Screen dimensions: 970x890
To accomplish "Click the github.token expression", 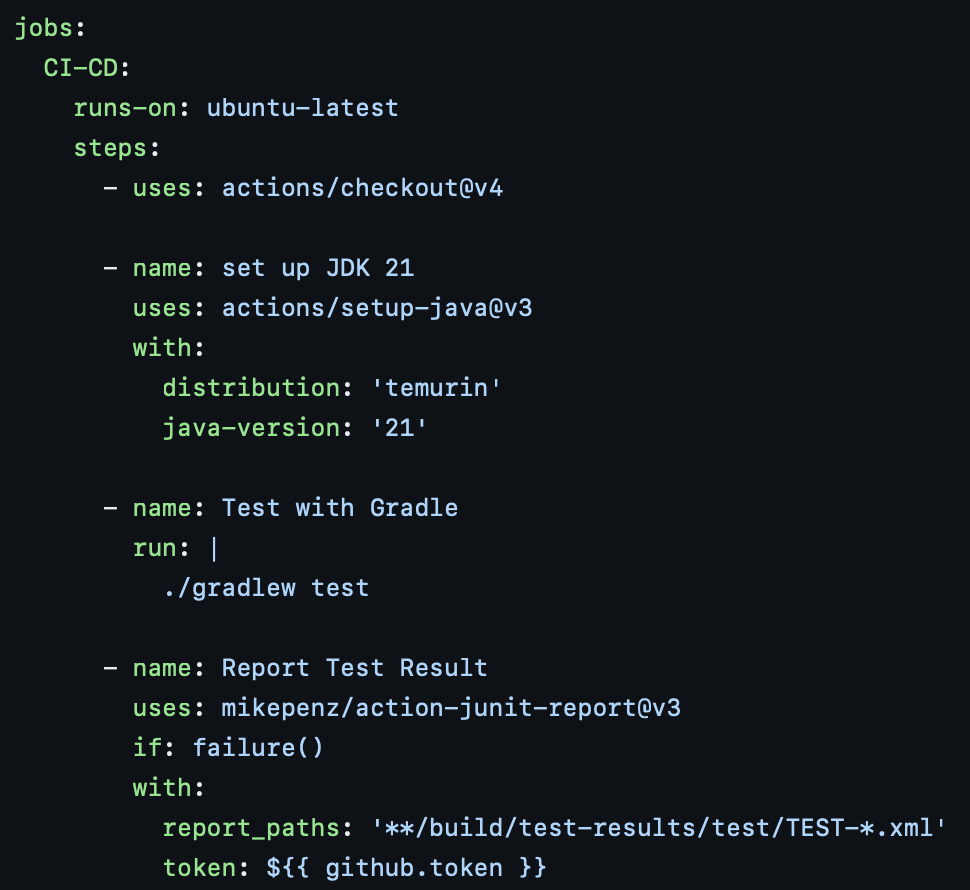I will [406, 868].
